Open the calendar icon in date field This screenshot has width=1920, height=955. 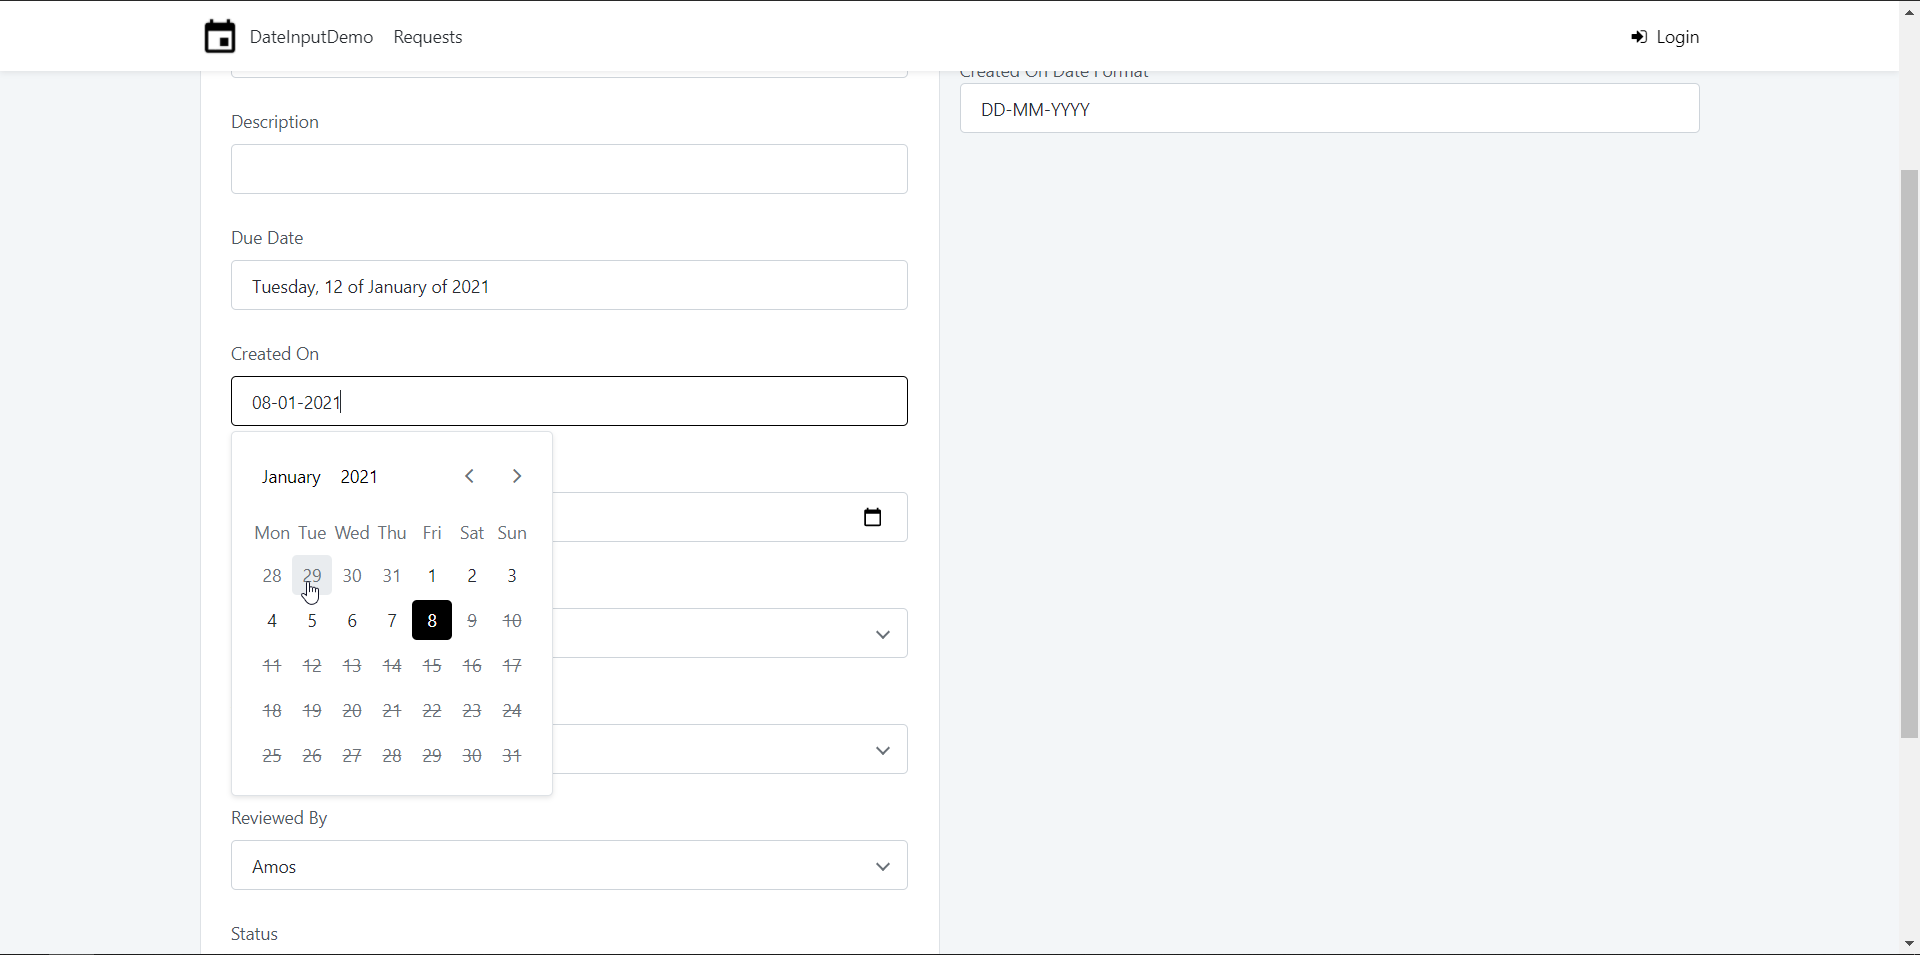click(872, 517)
